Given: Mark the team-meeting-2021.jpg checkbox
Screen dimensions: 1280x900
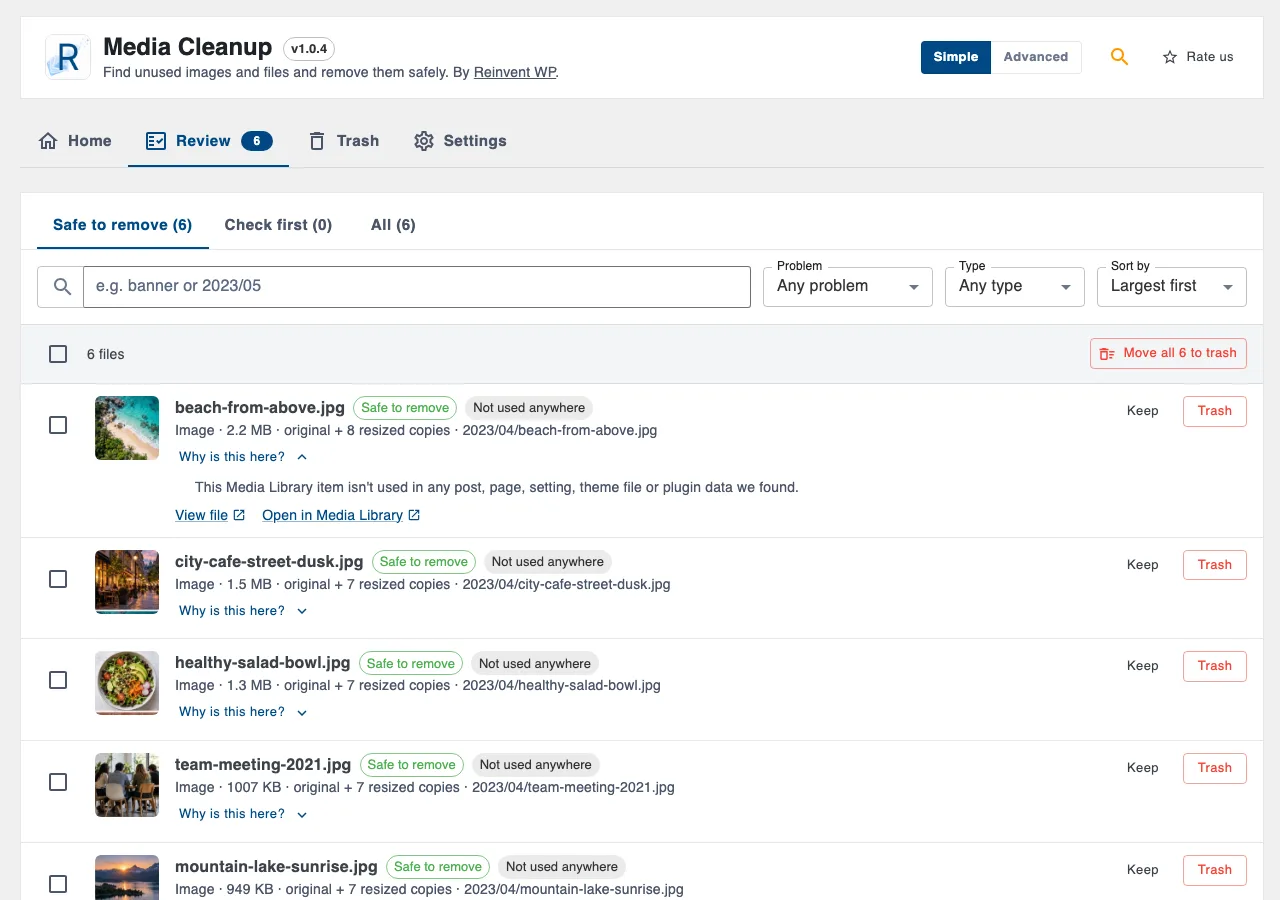Looking at the screenshot, I should pos(58,782).
